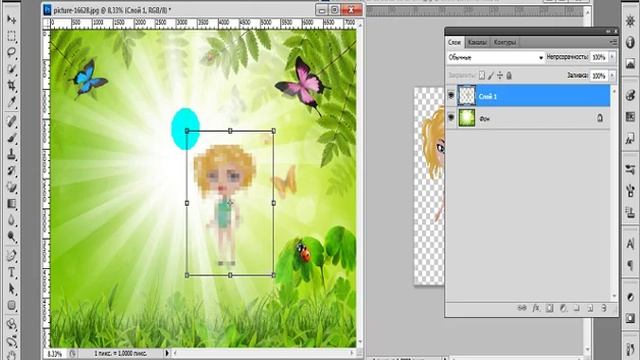Collapse the Layers panel to icons
Image resolution: width=640 pixels, height=360 pixels.
pos(608,31)
